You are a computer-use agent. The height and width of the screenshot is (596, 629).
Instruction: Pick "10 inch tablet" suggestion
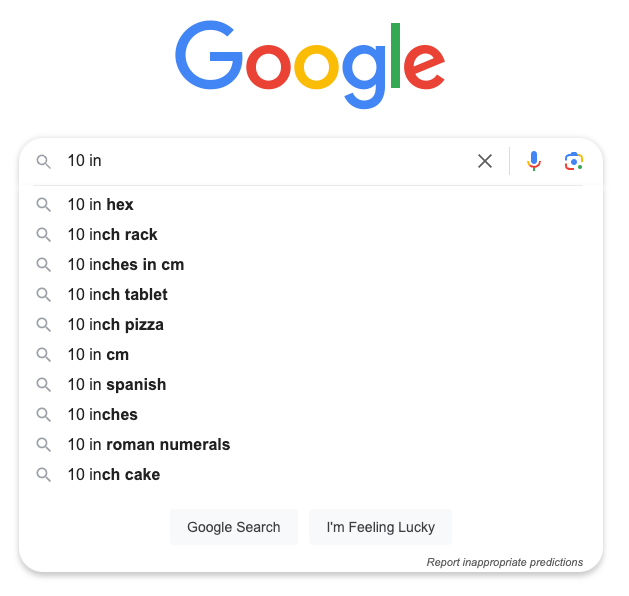117,295
